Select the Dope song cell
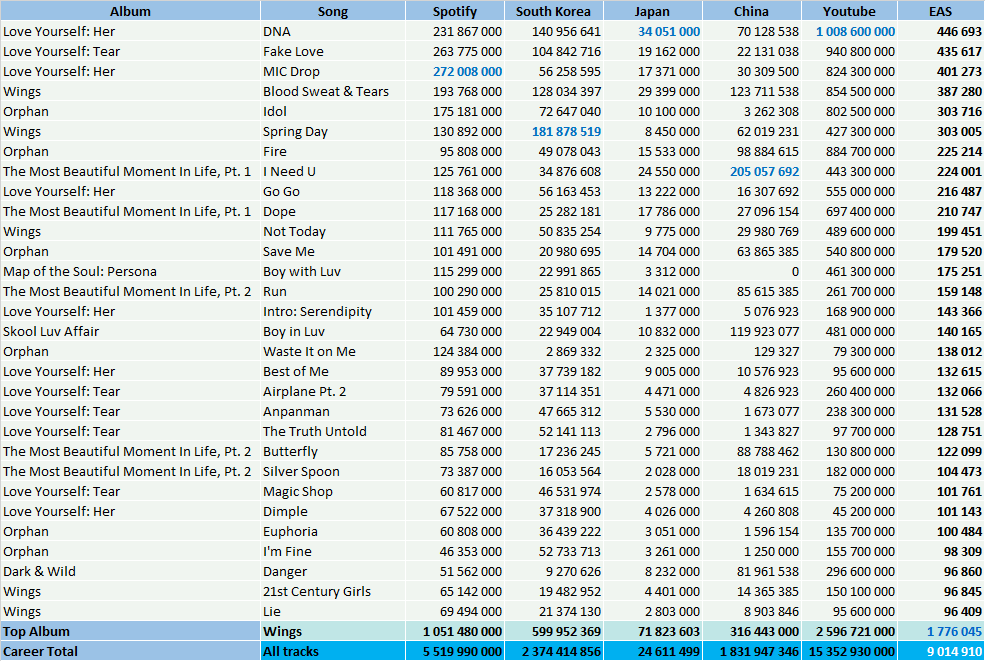 coord(332,211)
